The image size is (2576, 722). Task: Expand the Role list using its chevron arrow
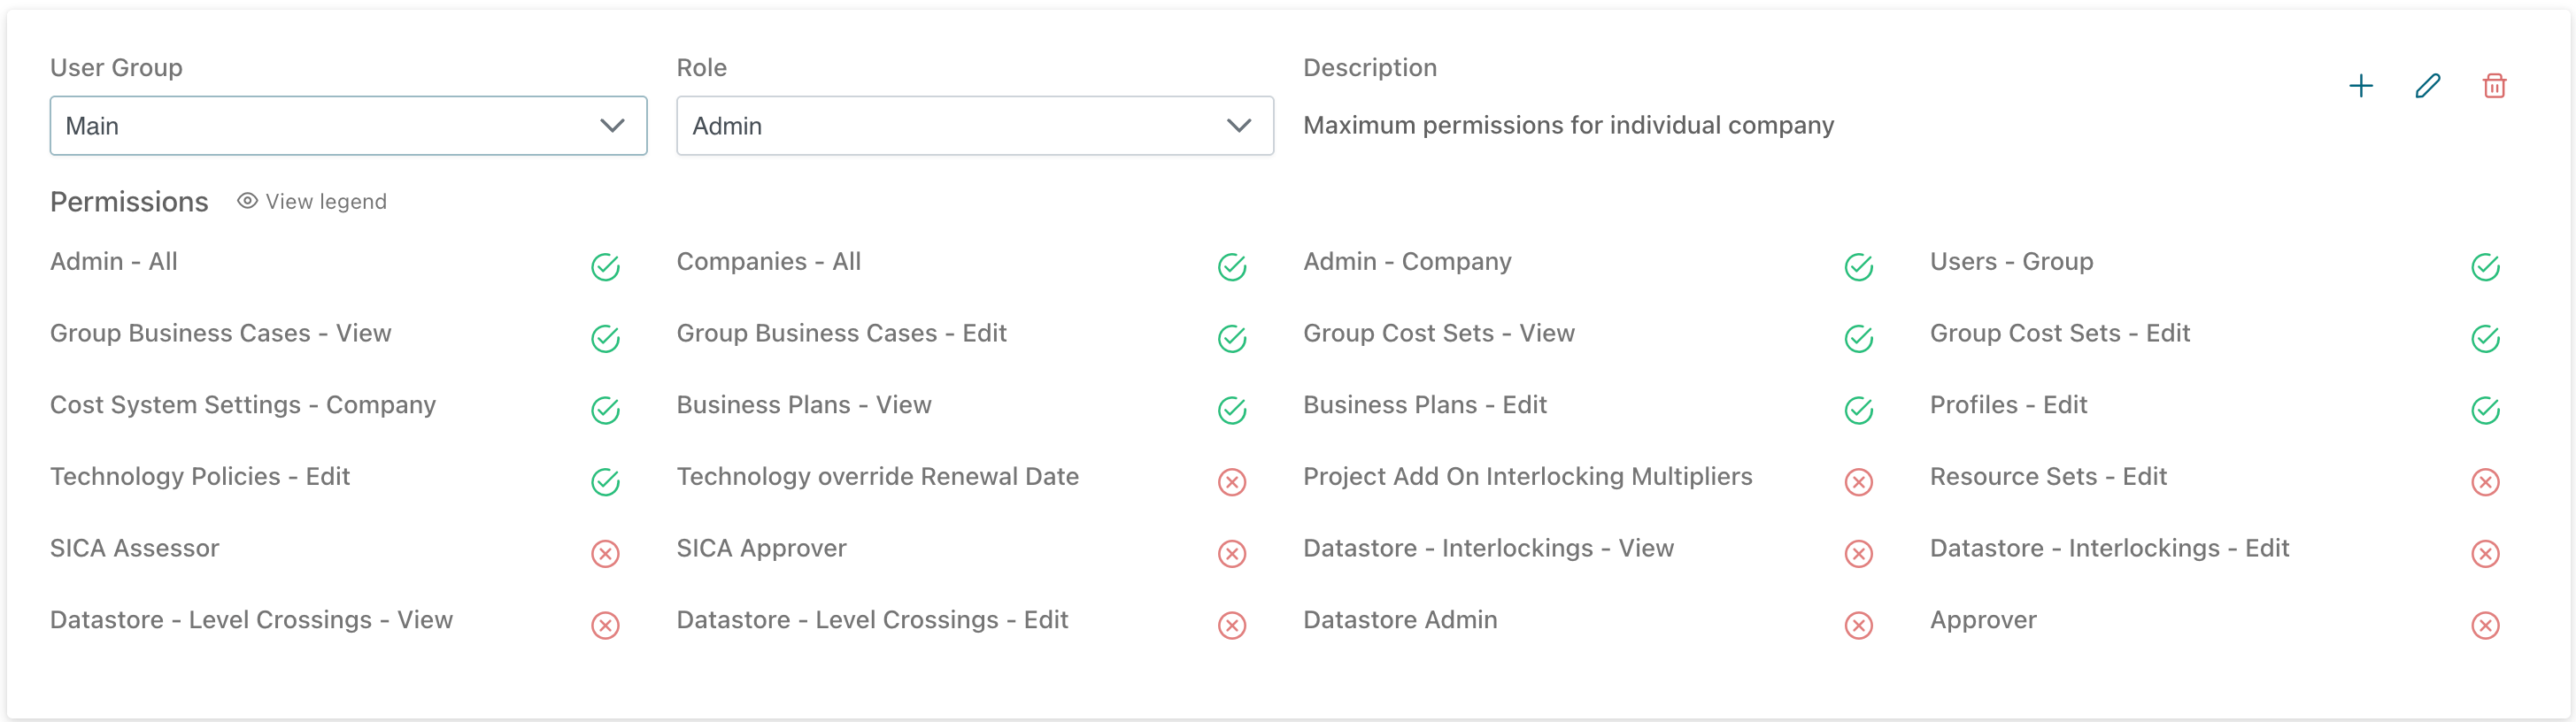tap(1239, 126)
